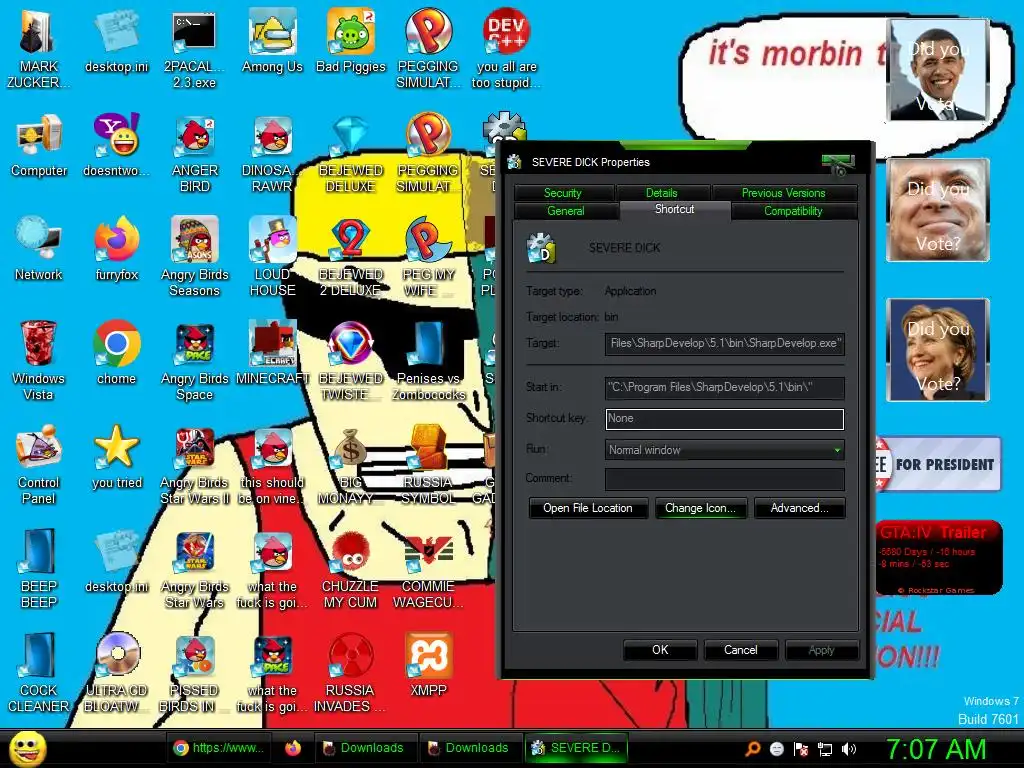Open the Bad Piggies desktop shortcut

pos(351,41)
